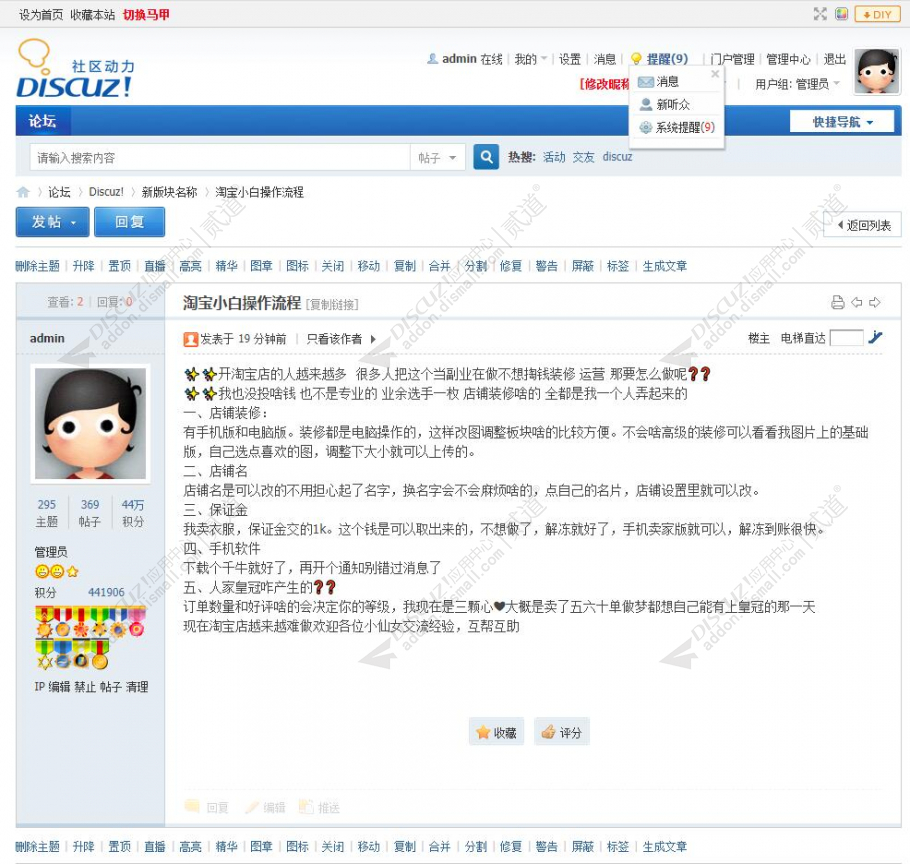Click the elevator jump arrow icon
This screenshot has height=864, width=910.
click(x=875, y=337)
